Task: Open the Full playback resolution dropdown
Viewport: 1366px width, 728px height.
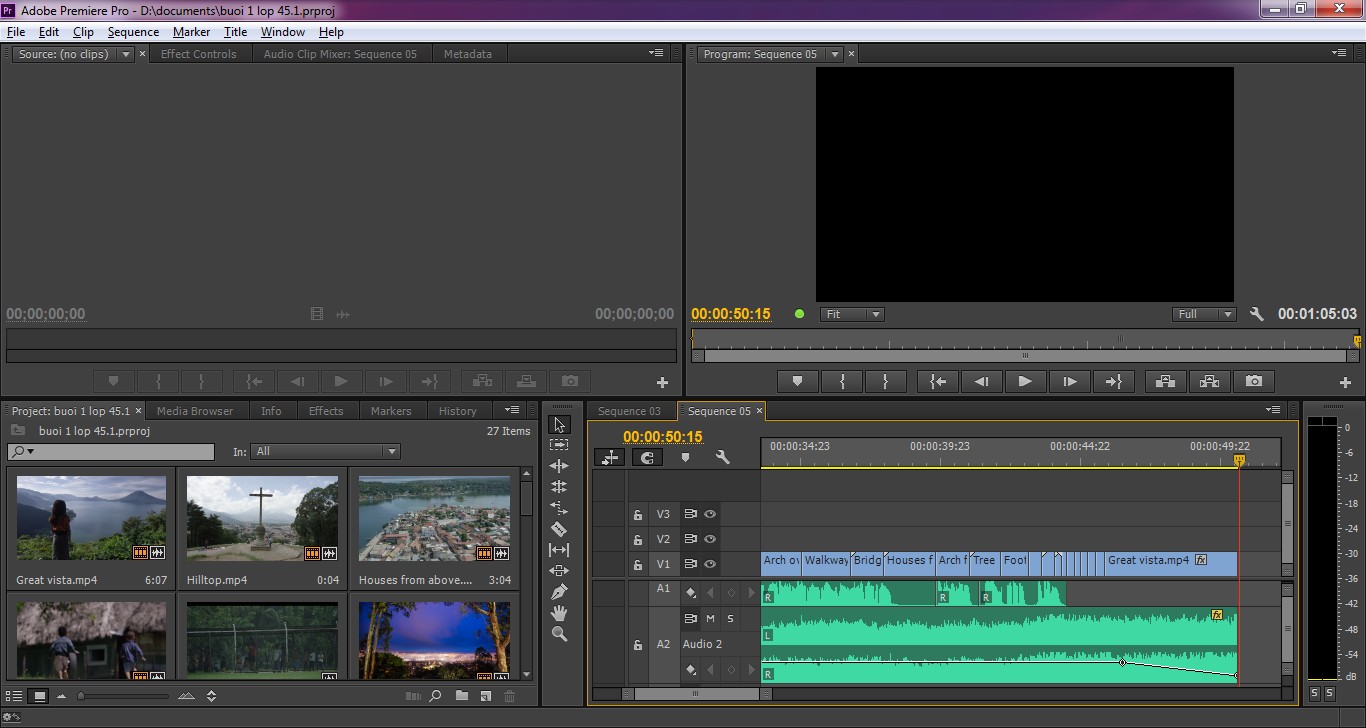Action: [x=1205, y=314]
